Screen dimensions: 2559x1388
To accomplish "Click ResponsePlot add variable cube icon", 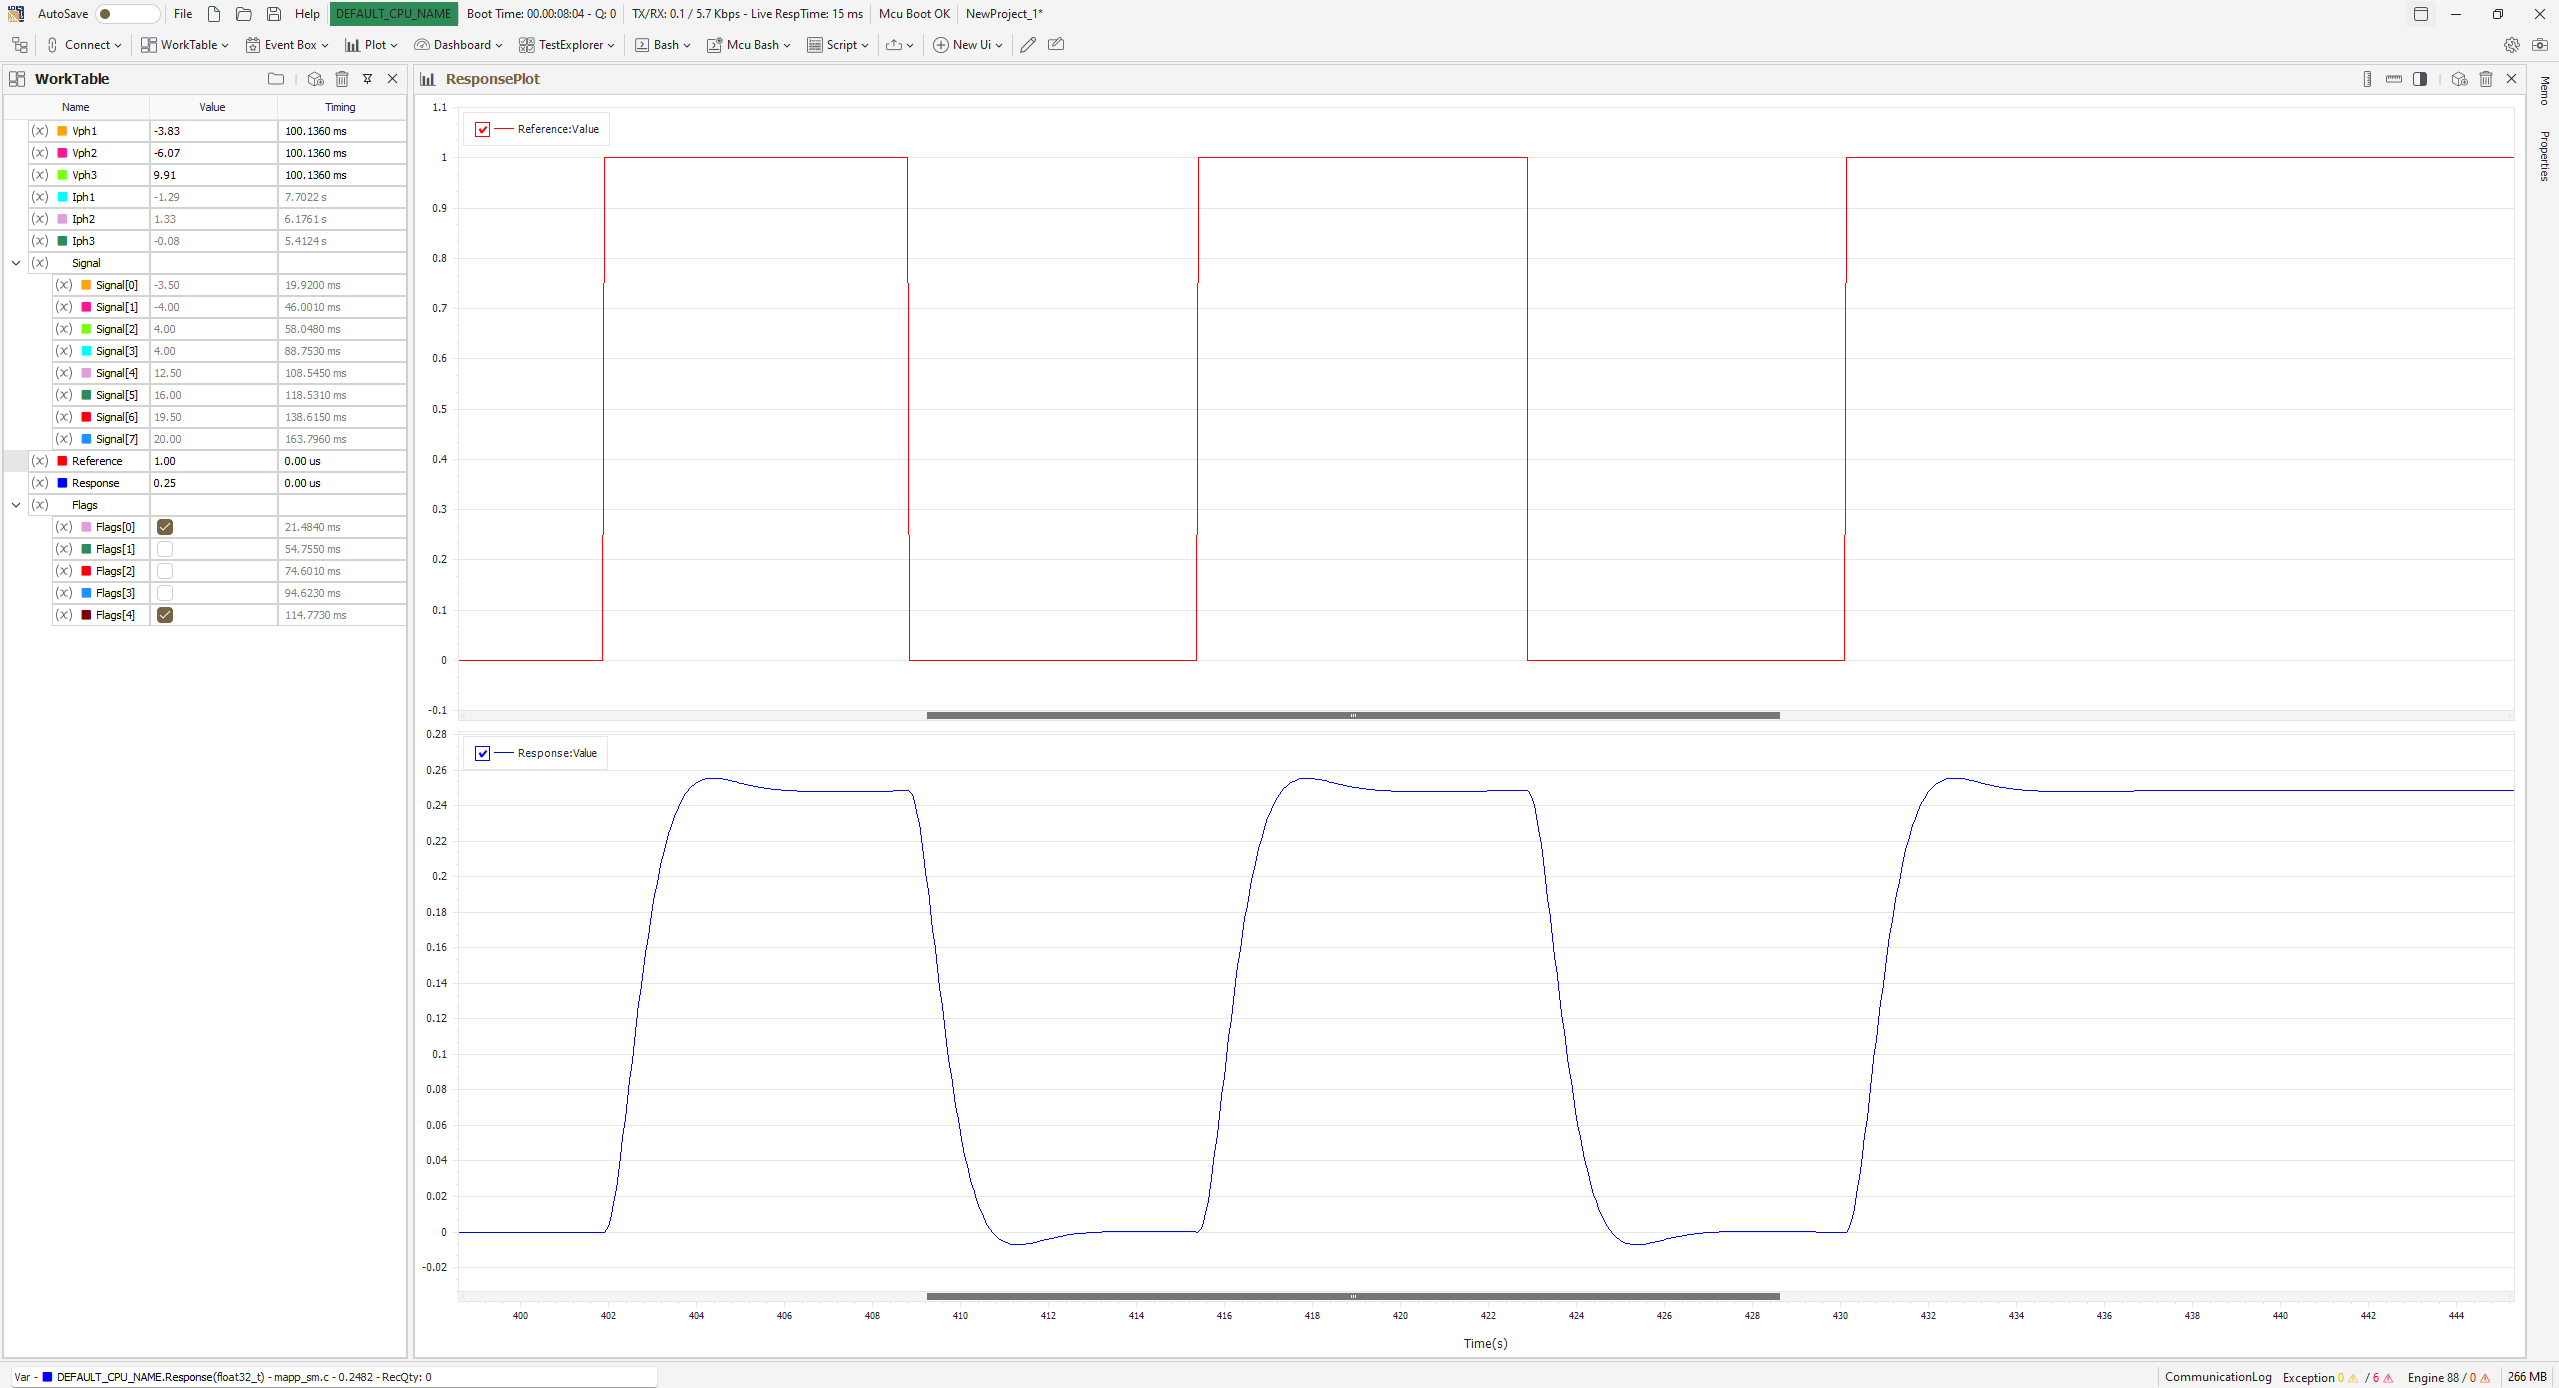I will pos(2460,79).
